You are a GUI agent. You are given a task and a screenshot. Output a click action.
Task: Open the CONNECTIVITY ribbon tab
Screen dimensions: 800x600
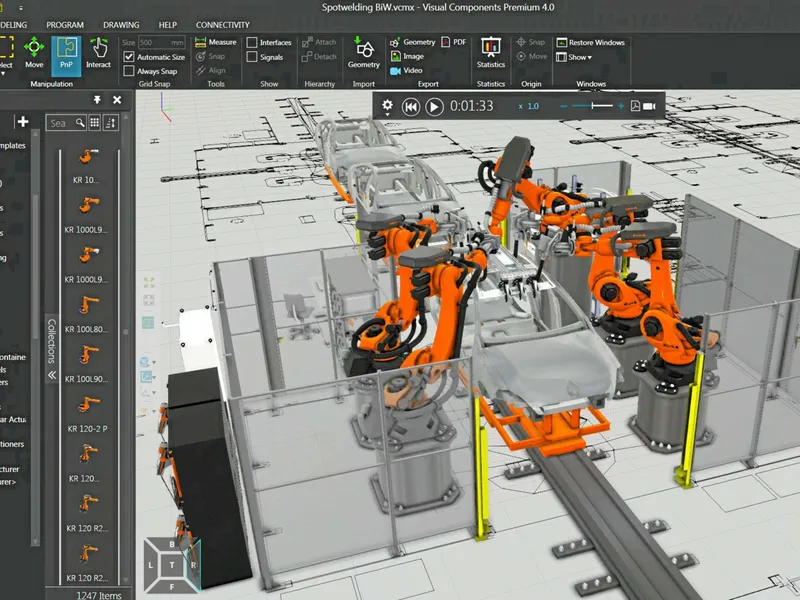click(x=223, y=24)
